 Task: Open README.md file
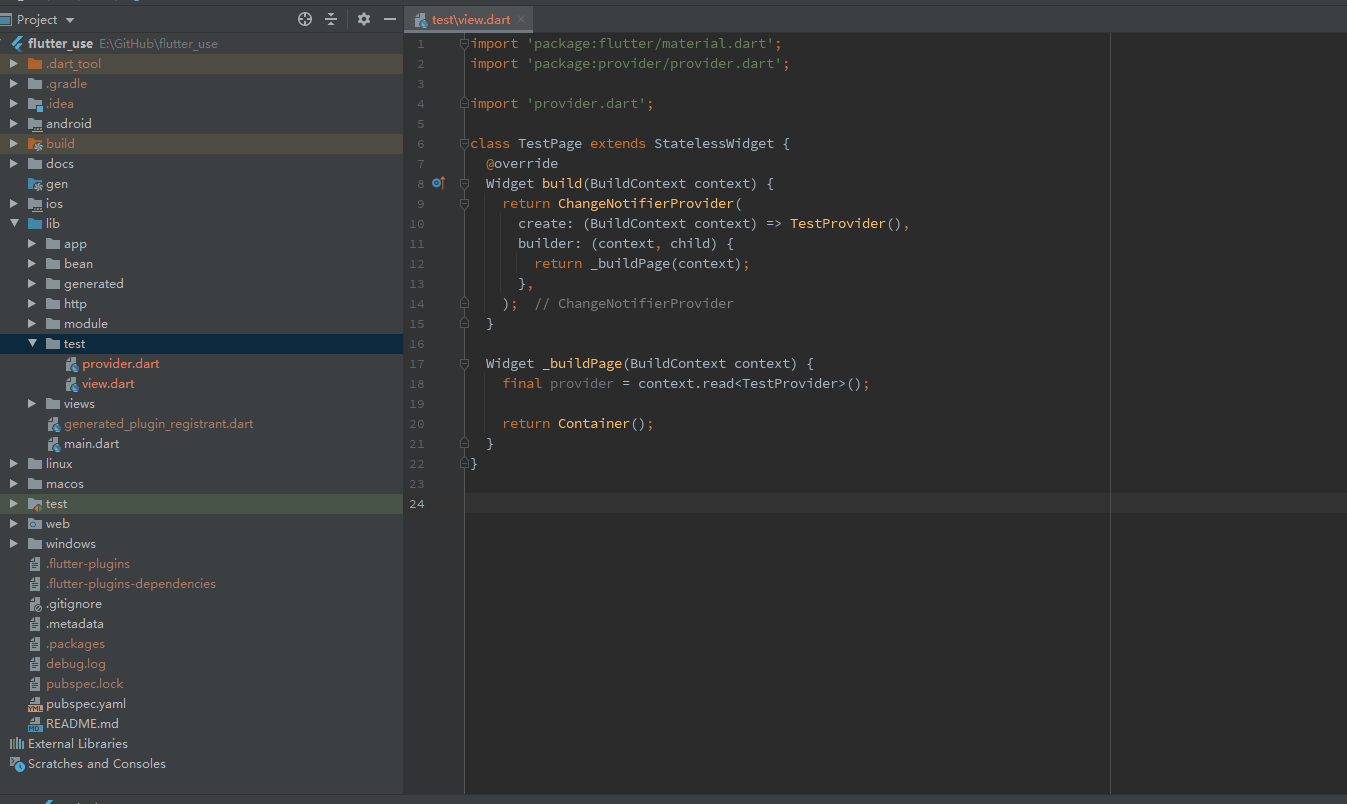tap(82, 724)
